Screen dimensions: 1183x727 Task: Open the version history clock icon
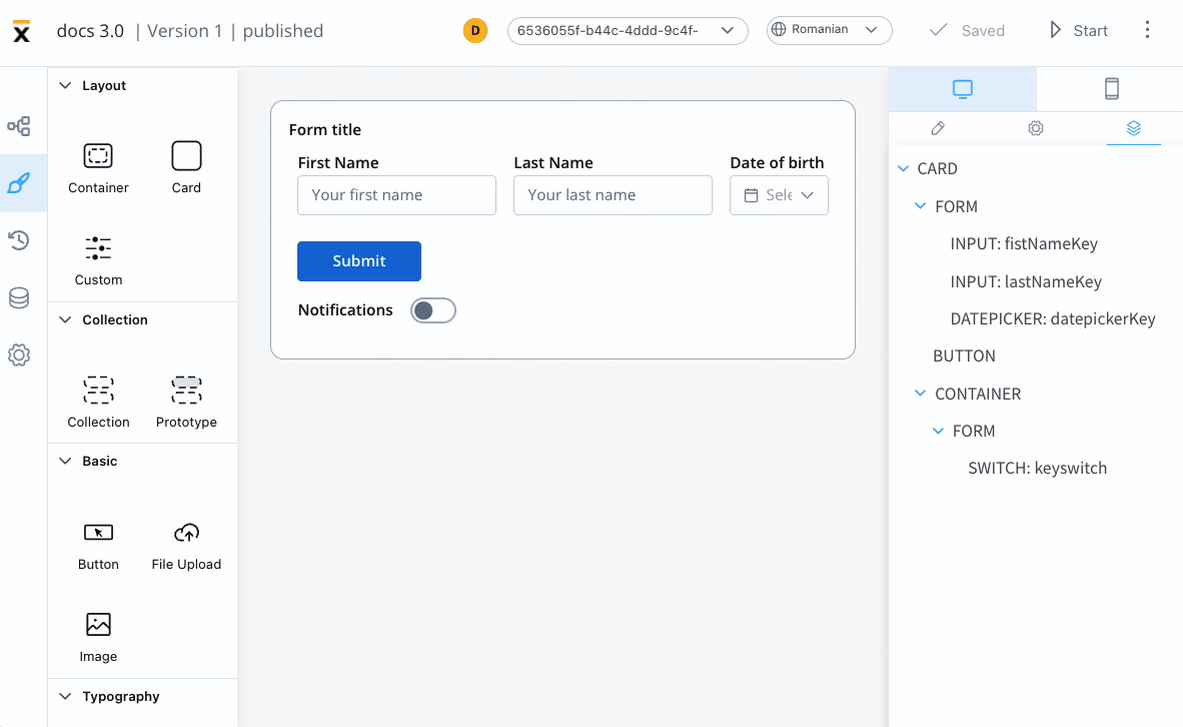click(x=19, y=241)
